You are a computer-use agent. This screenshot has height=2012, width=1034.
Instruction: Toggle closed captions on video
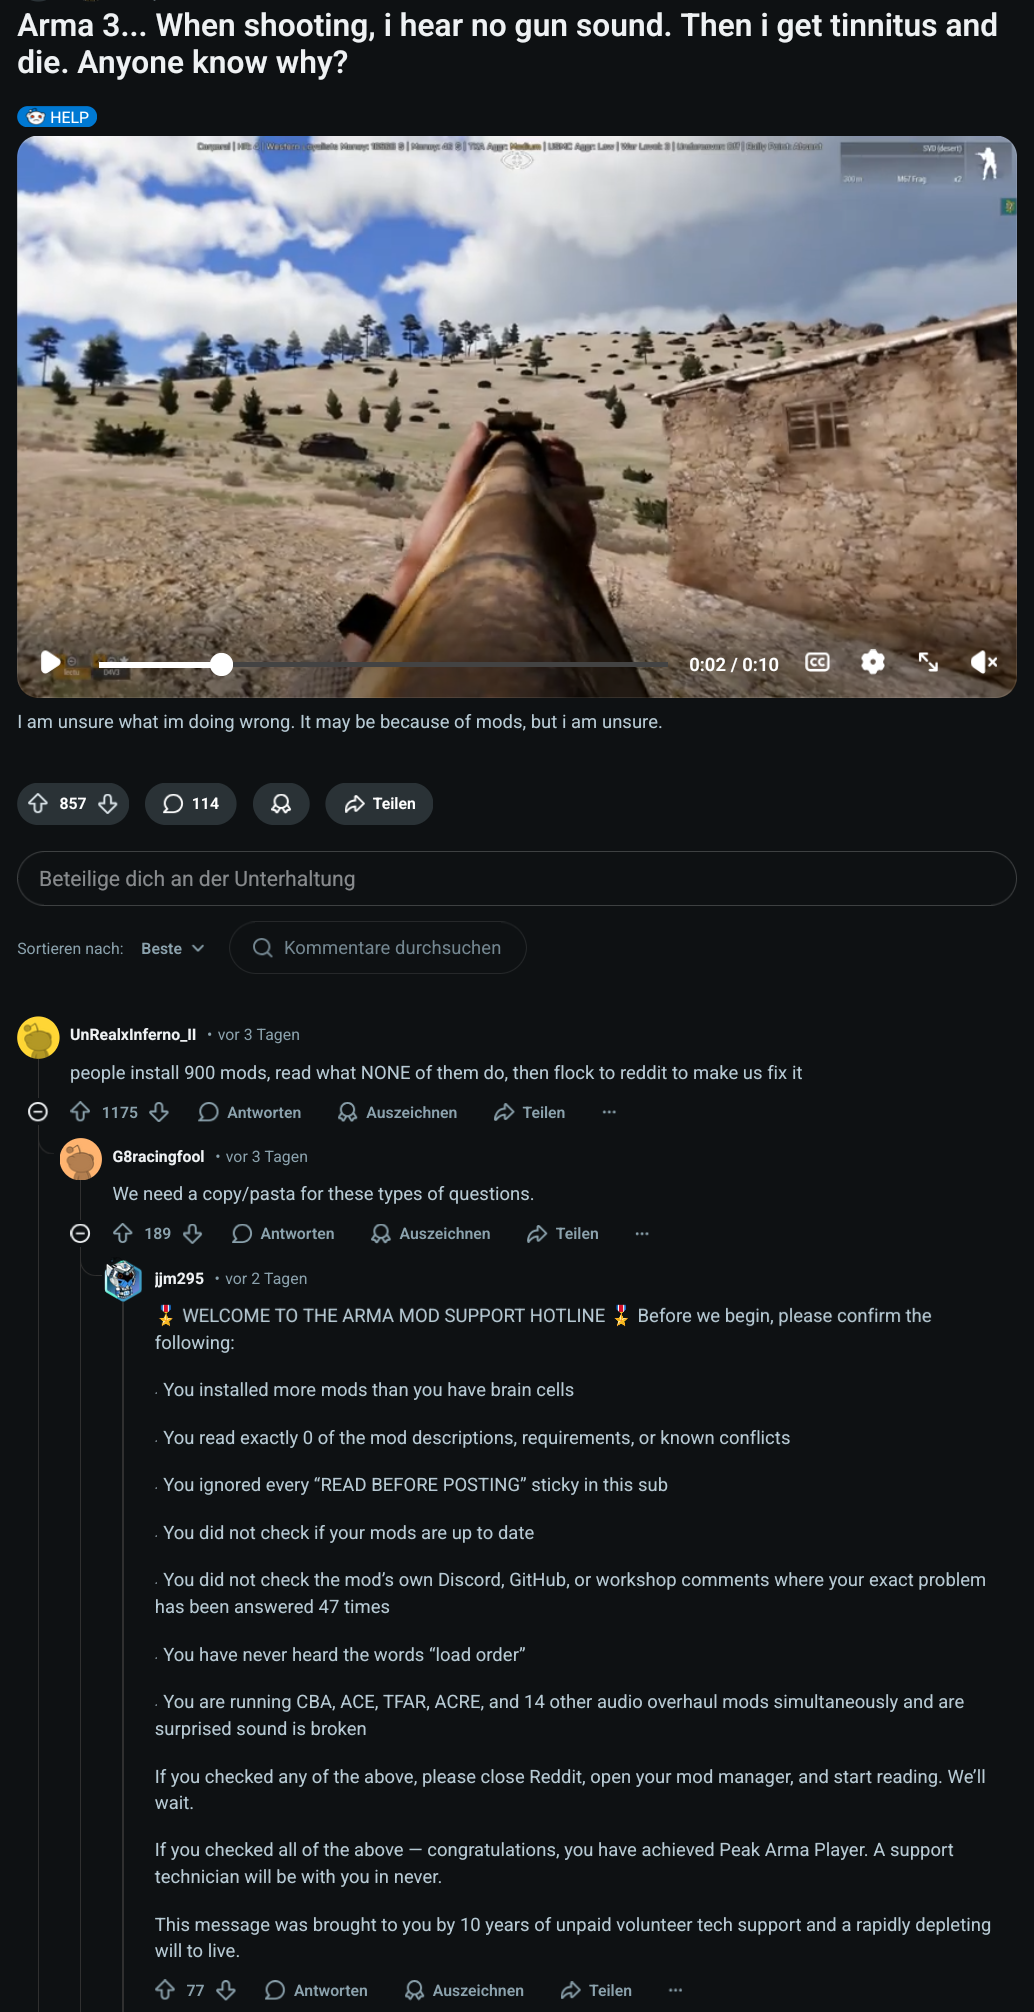coord(817,662)
